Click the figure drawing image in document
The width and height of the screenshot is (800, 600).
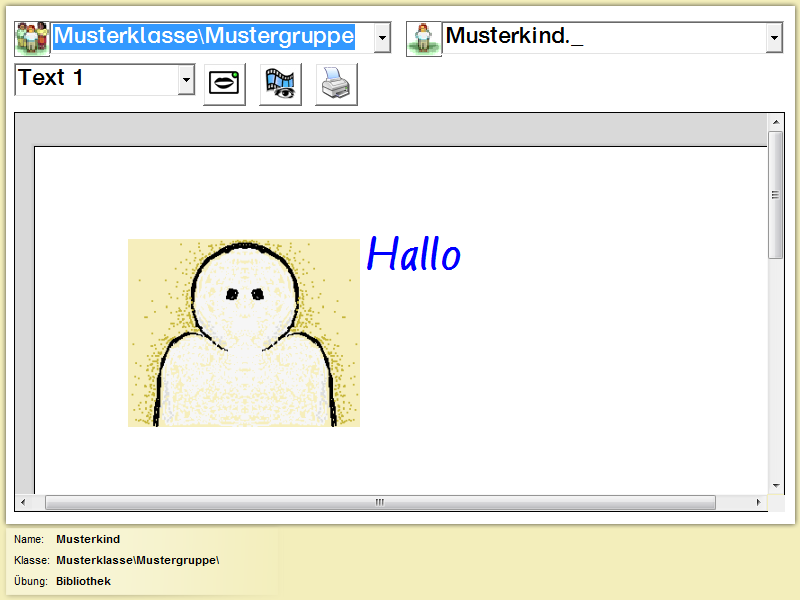click(244, 333)
